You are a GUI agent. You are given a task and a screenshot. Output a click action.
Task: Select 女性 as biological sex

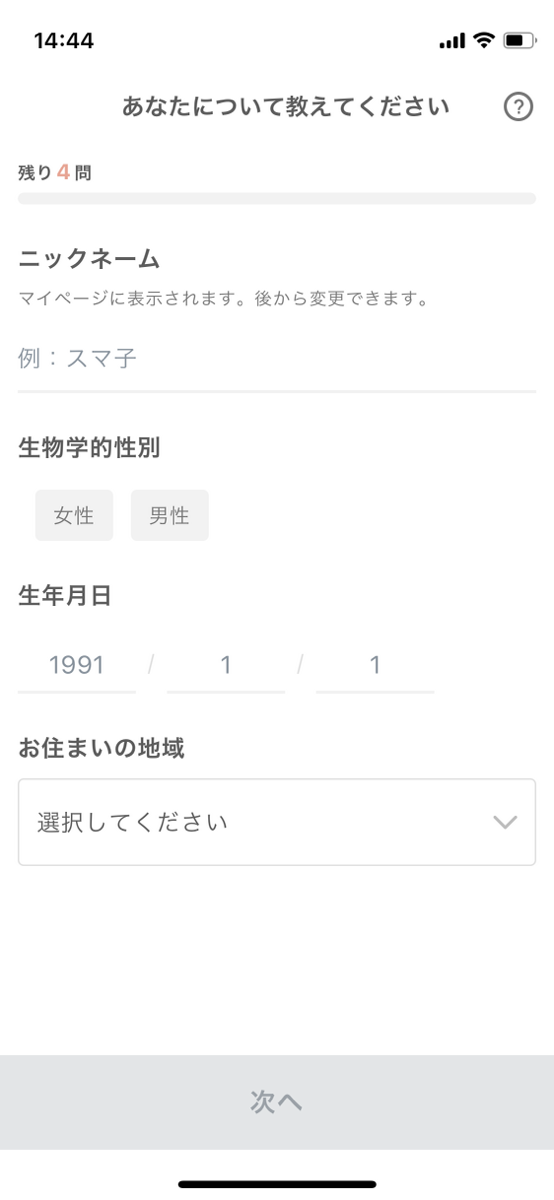point(74,515)
